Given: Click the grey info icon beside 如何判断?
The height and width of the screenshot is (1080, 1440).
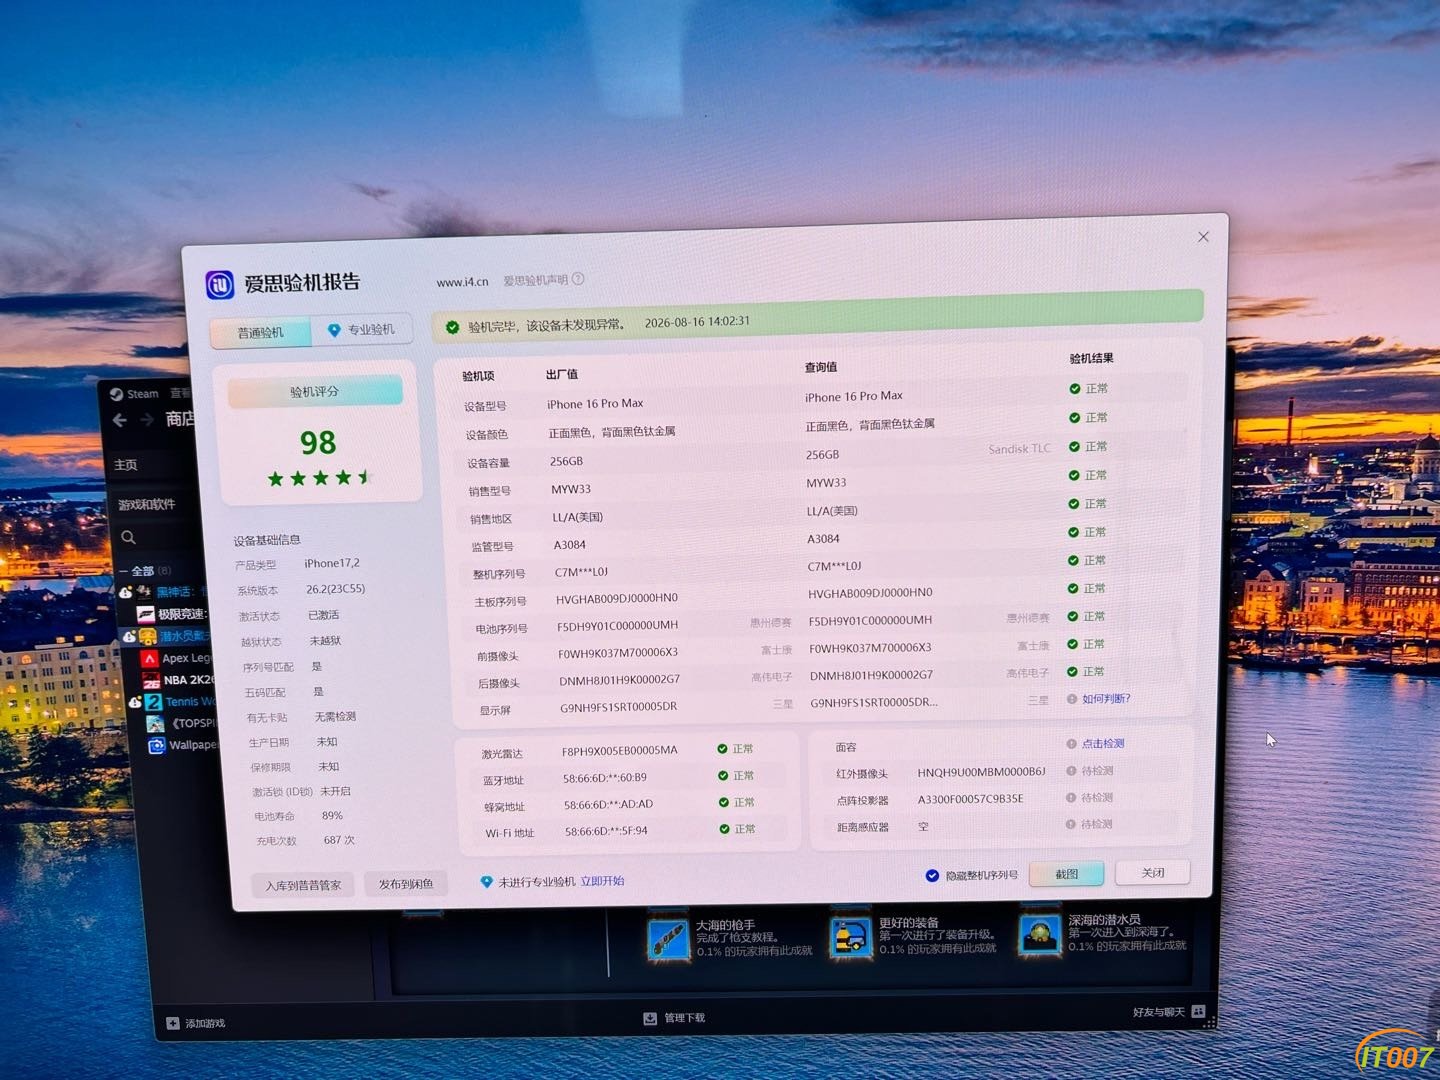Looking at the screenshot, I should click(1072, 699).
